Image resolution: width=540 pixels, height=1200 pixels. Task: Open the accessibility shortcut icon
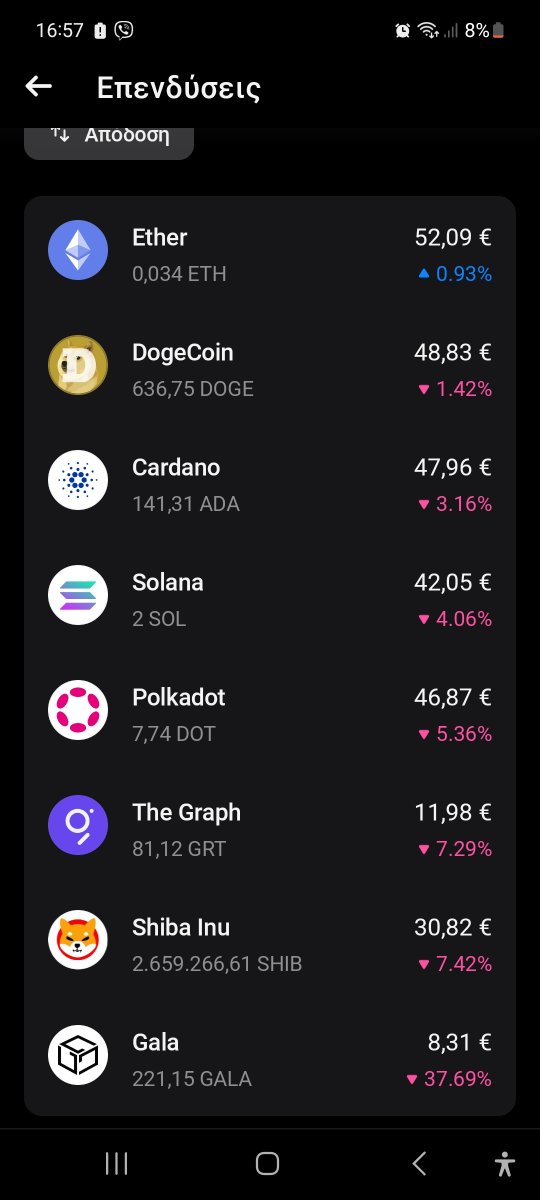(505, 1163)
